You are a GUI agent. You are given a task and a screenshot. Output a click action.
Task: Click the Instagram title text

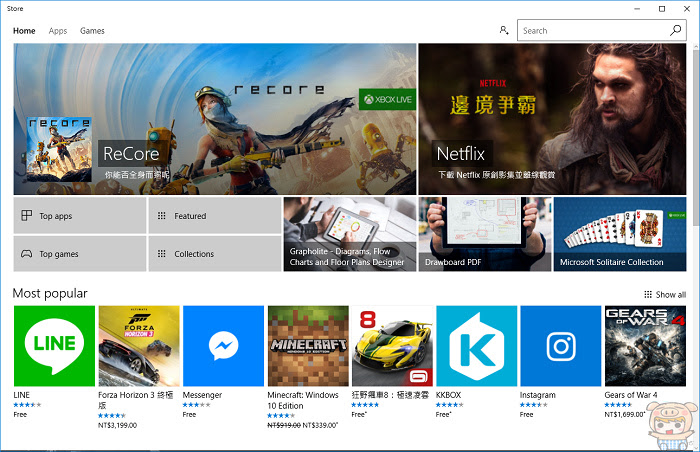click(x=538, y=395)
